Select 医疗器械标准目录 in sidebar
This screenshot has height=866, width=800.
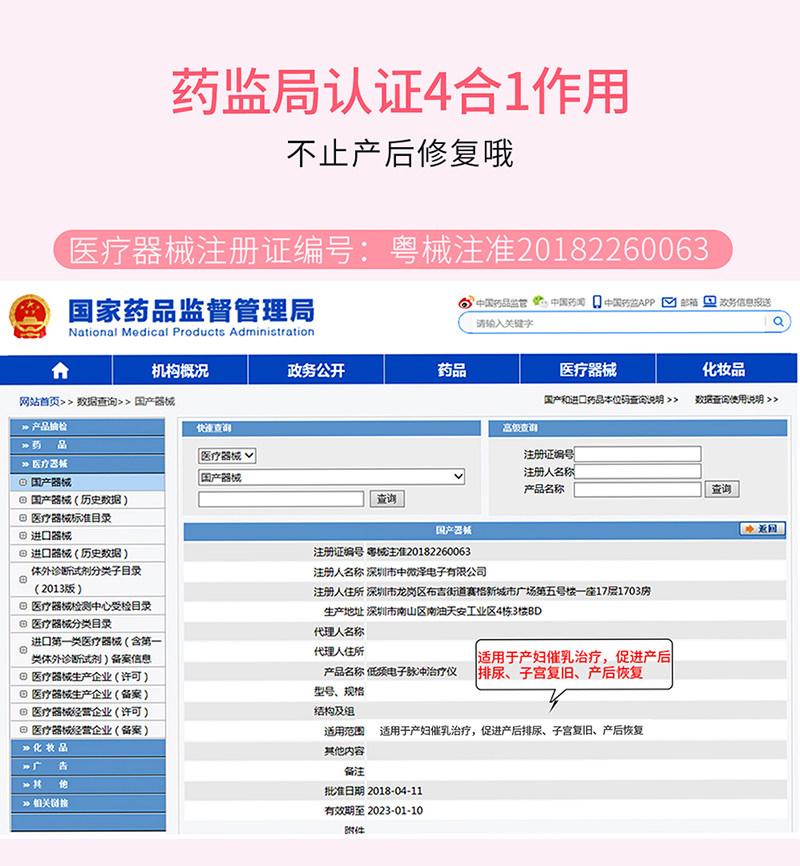pos(87,518)
